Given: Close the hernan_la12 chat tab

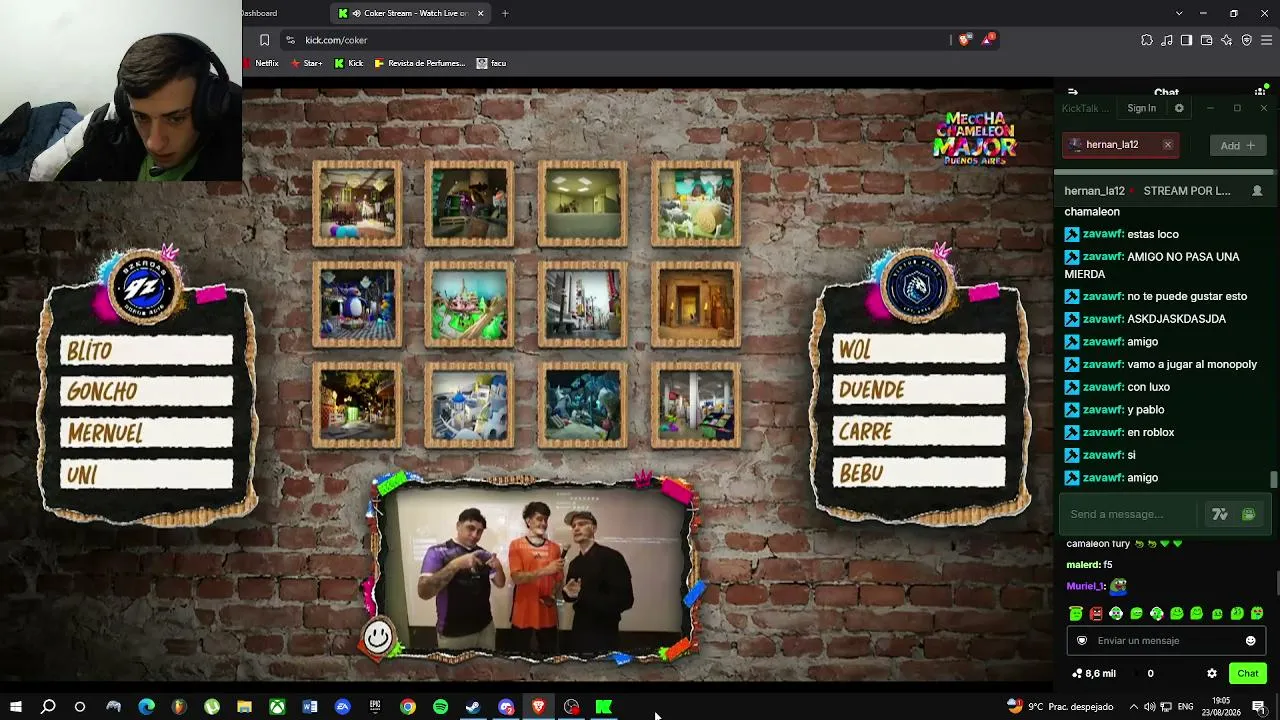Looking at the screenshot, I should 1167,145.
